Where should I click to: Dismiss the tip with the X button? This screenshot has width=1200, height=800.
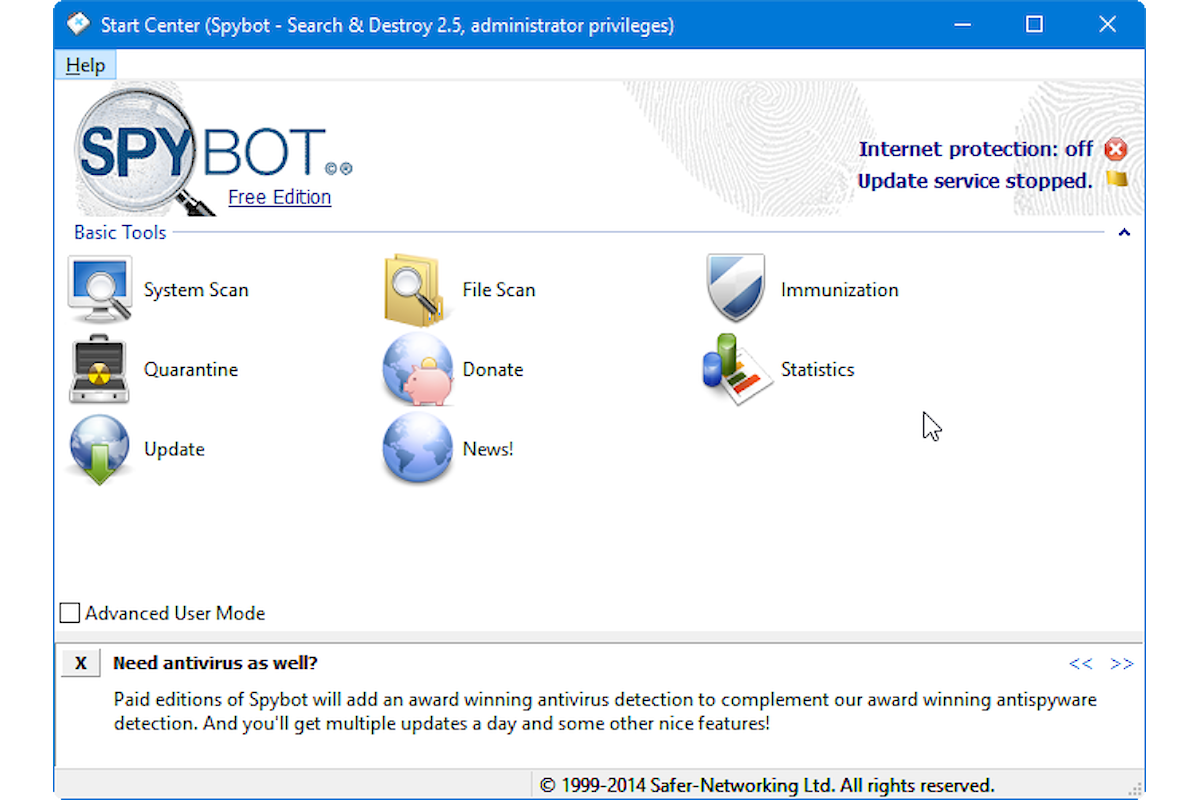(x=81, y=663)
